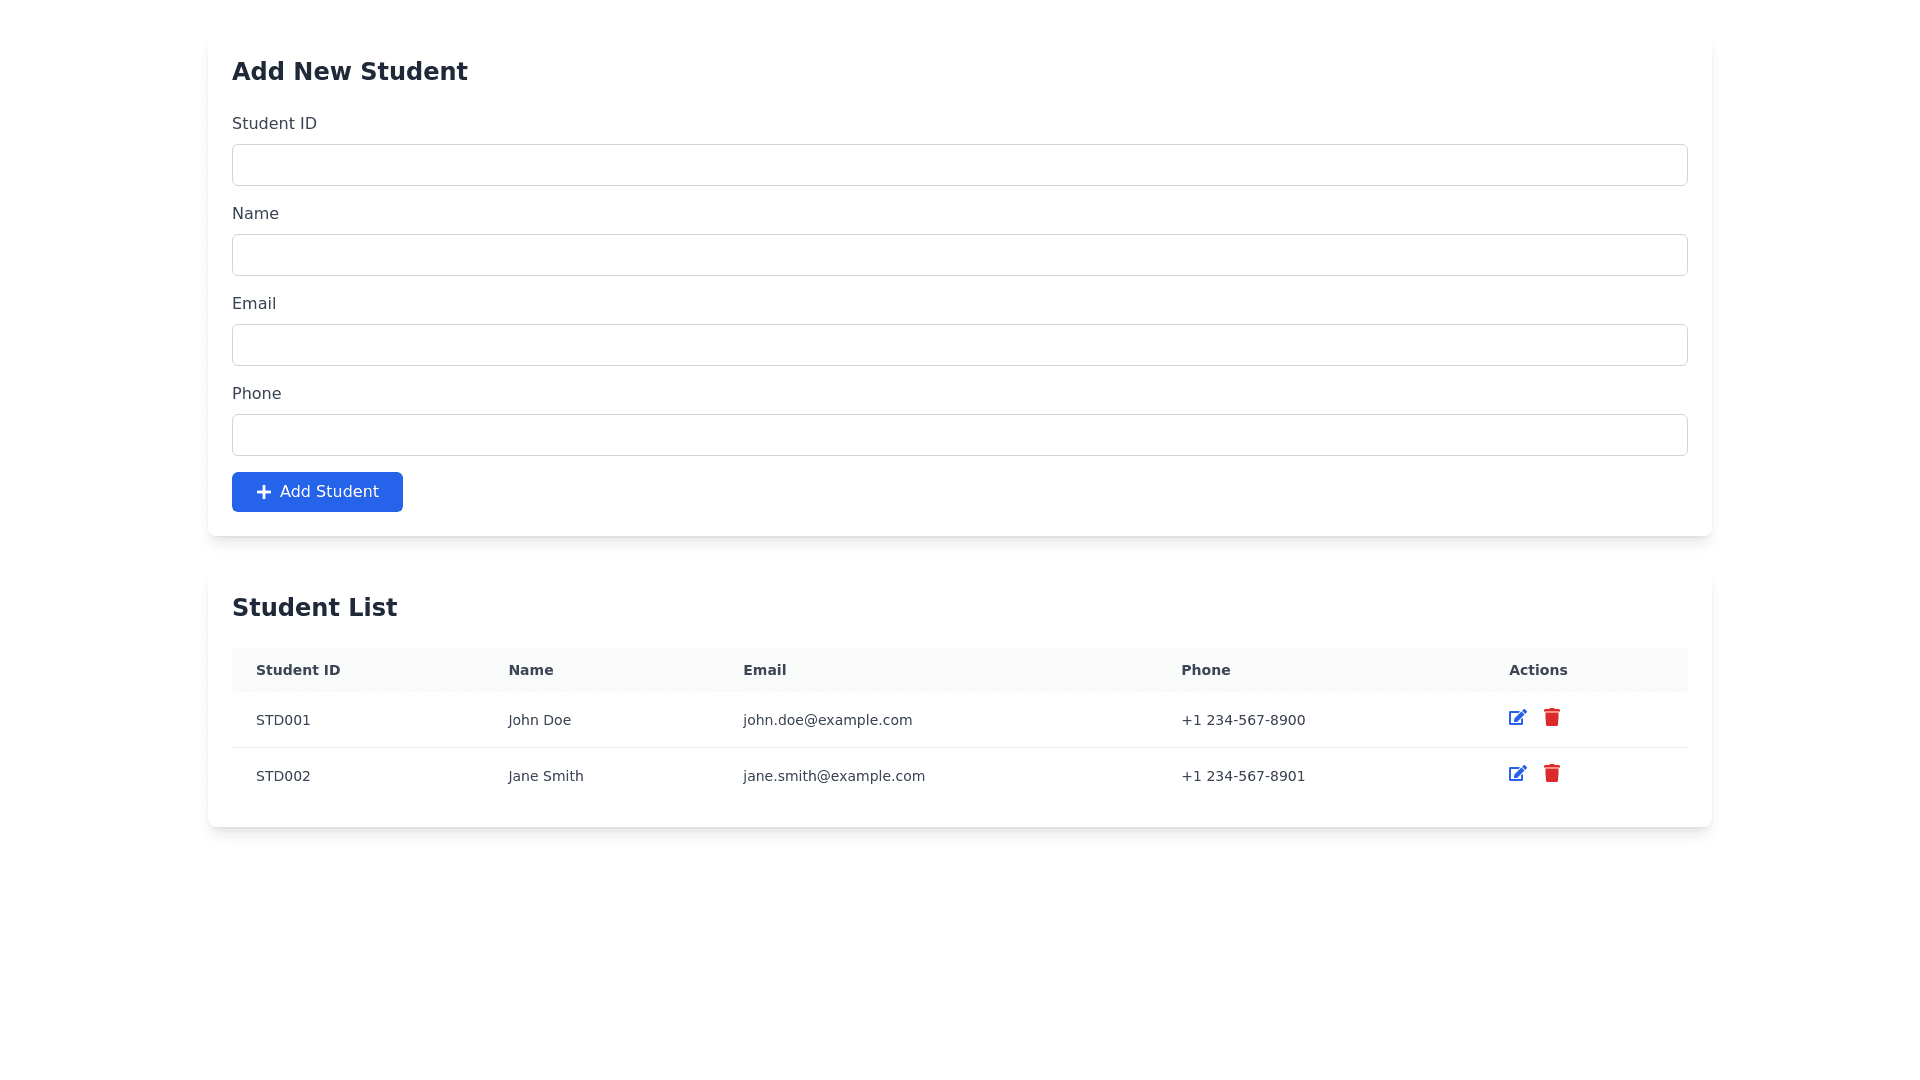Viewport: 1920px width, 1080px height.
Task: Click the STD002 student ID cell
Action: click(283, 776)
